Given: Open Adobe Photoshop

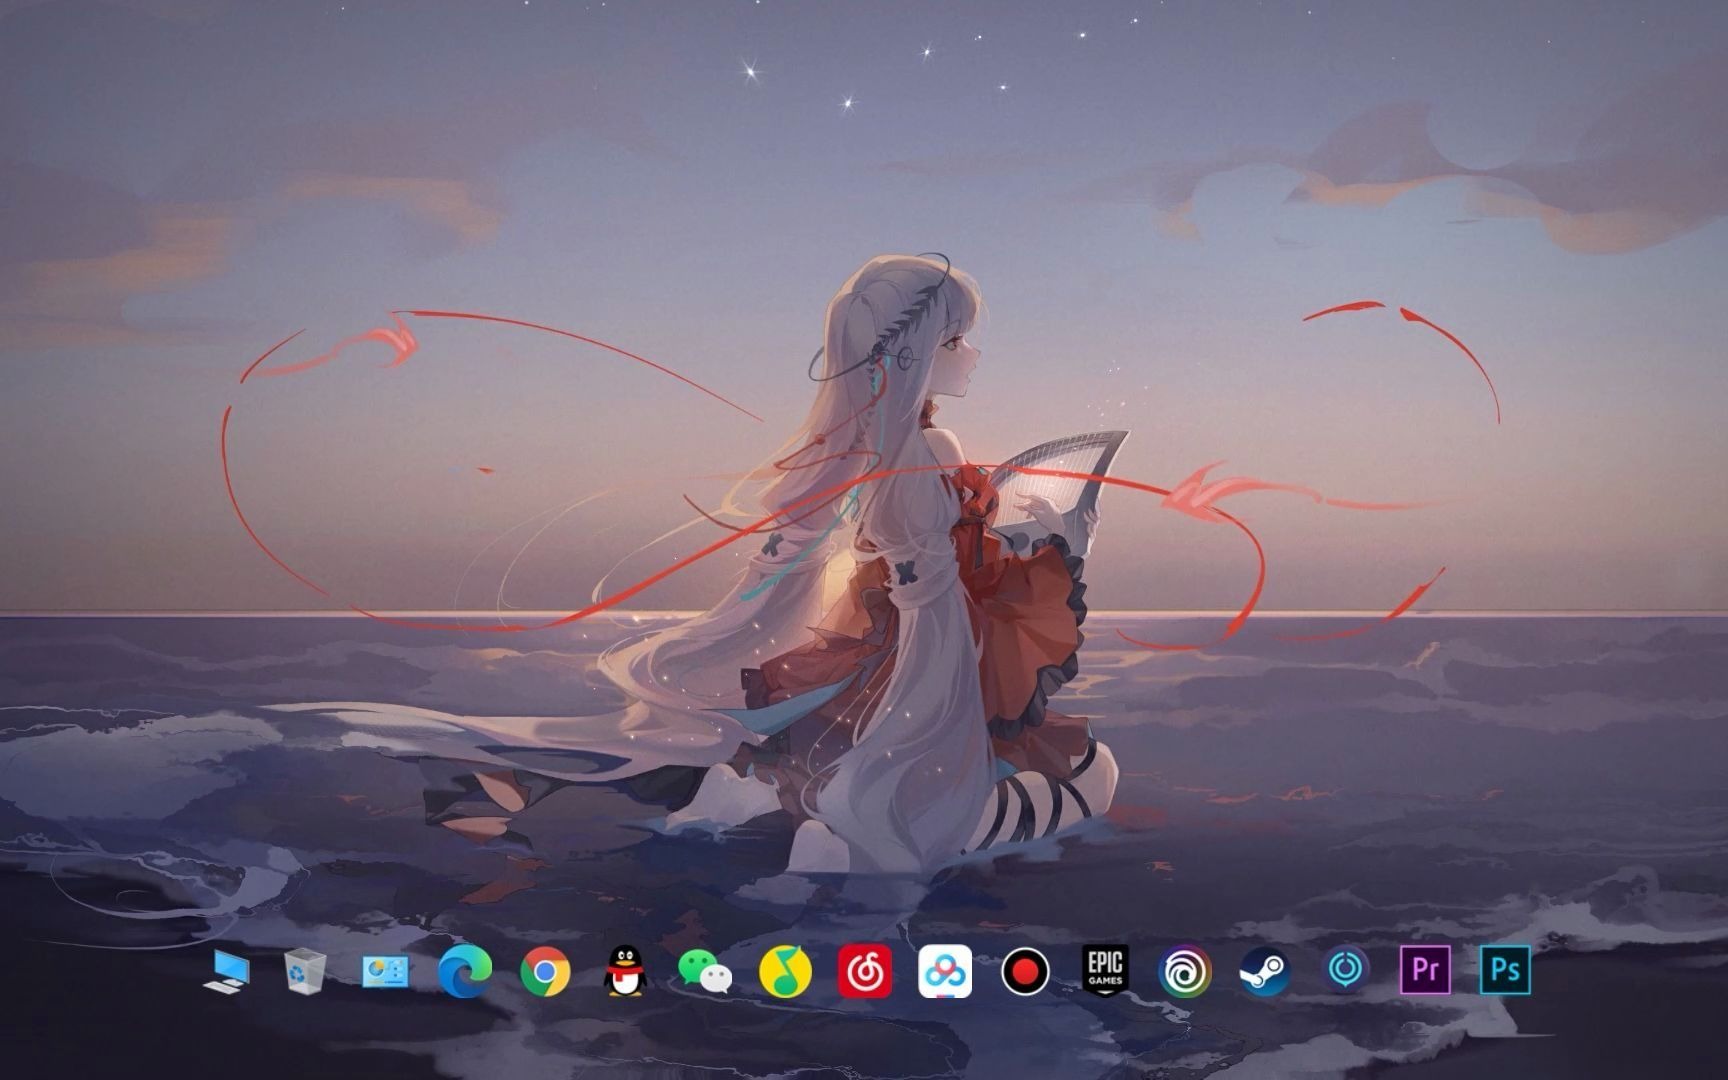Looking at the screenshot, I should [1505, 969].
